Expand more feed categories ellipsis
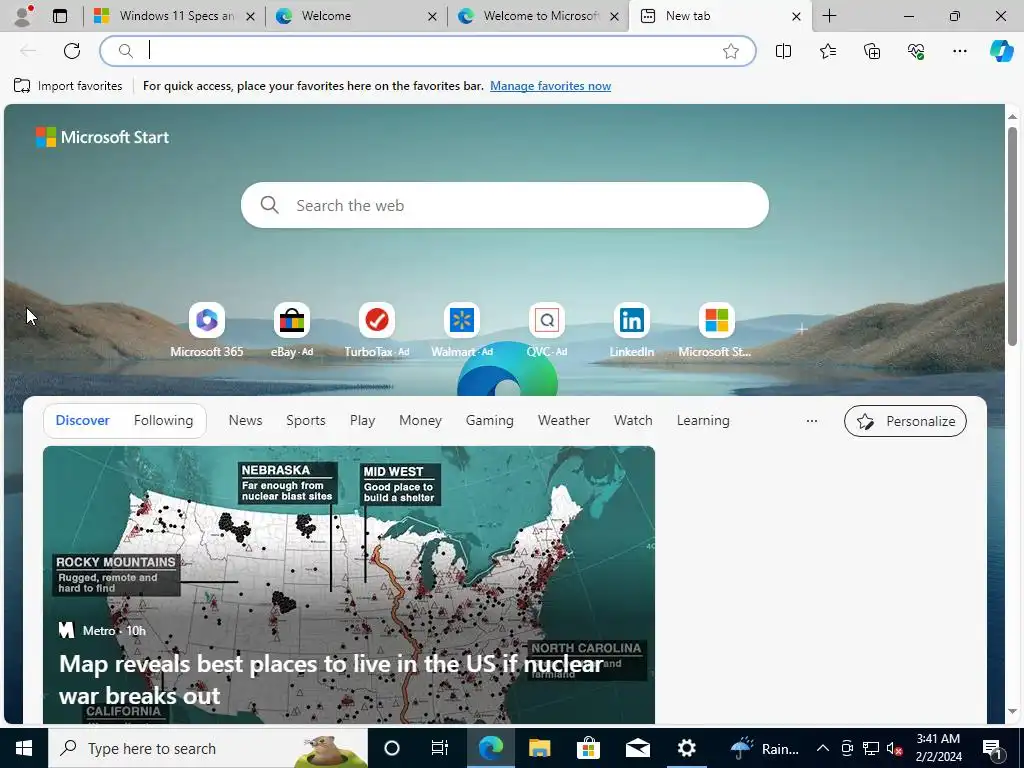The image size is (1024, 768). (812, 421)
